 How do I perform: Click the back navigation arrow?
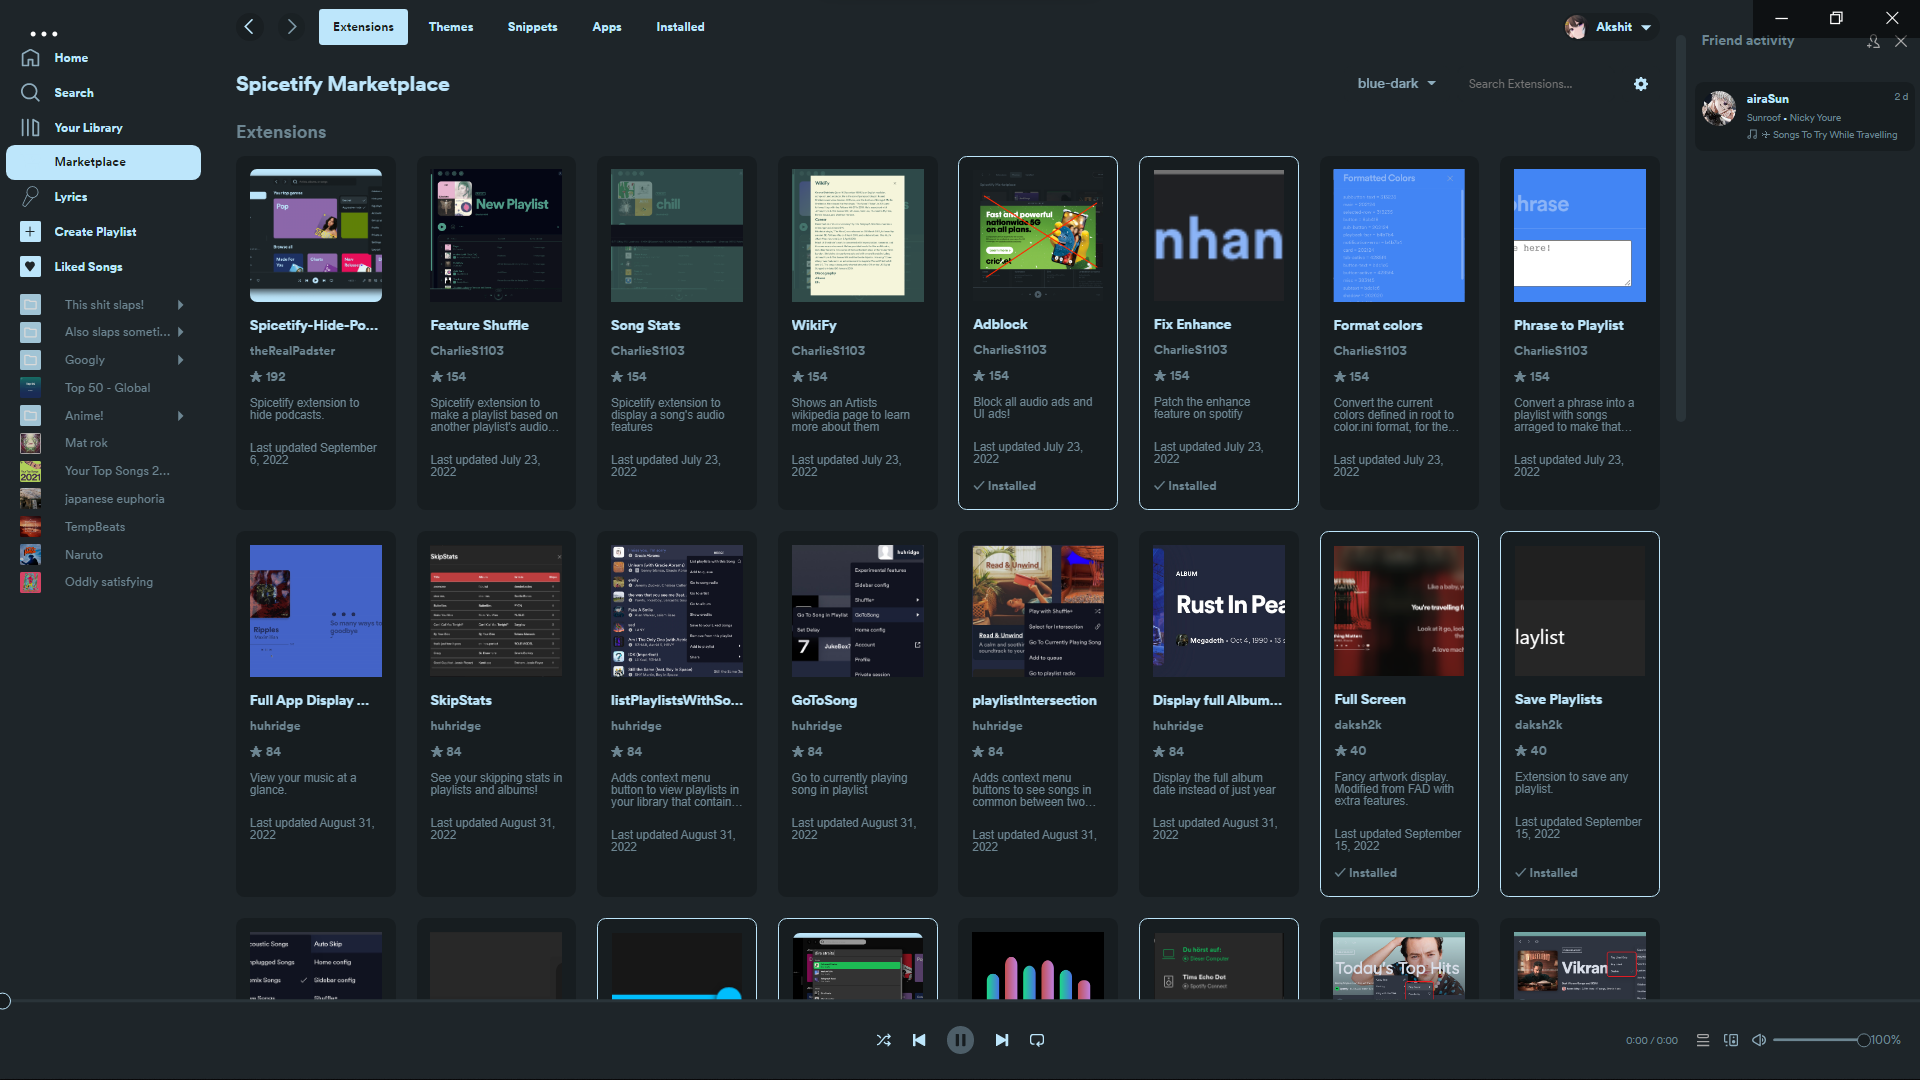point(250,27)
